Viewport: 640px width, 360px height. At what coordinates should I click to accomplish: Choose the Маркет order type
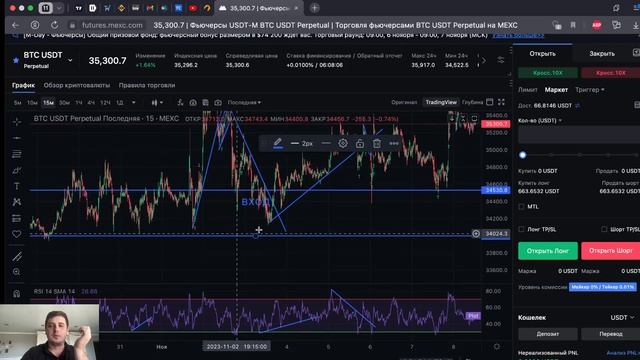[x=556, y=89]
